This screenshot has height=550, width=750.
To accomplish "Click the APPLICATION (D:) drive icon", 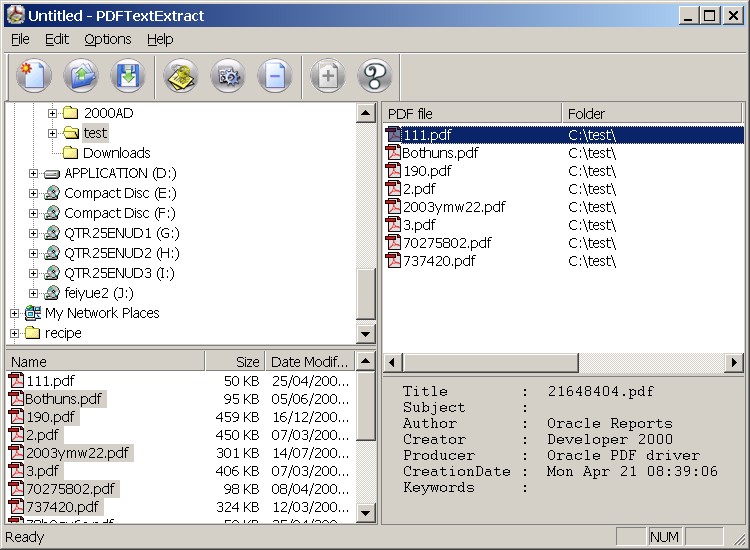I will point(52,174).
